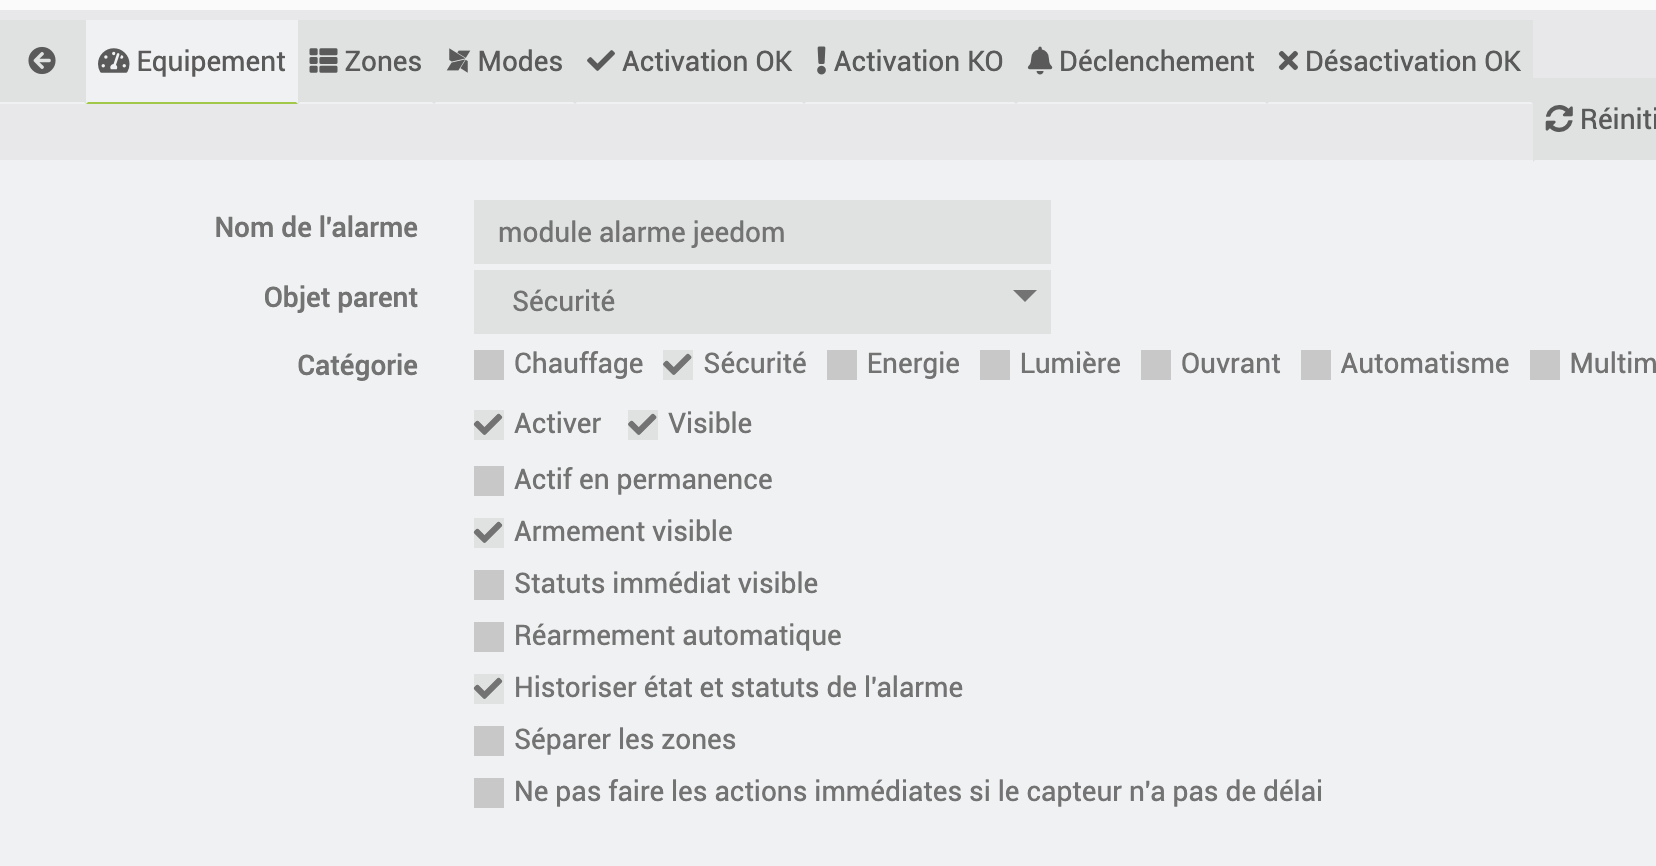Check the Séparer les zones box
This screenshot has width=1656, height=866.
point(489,741)
